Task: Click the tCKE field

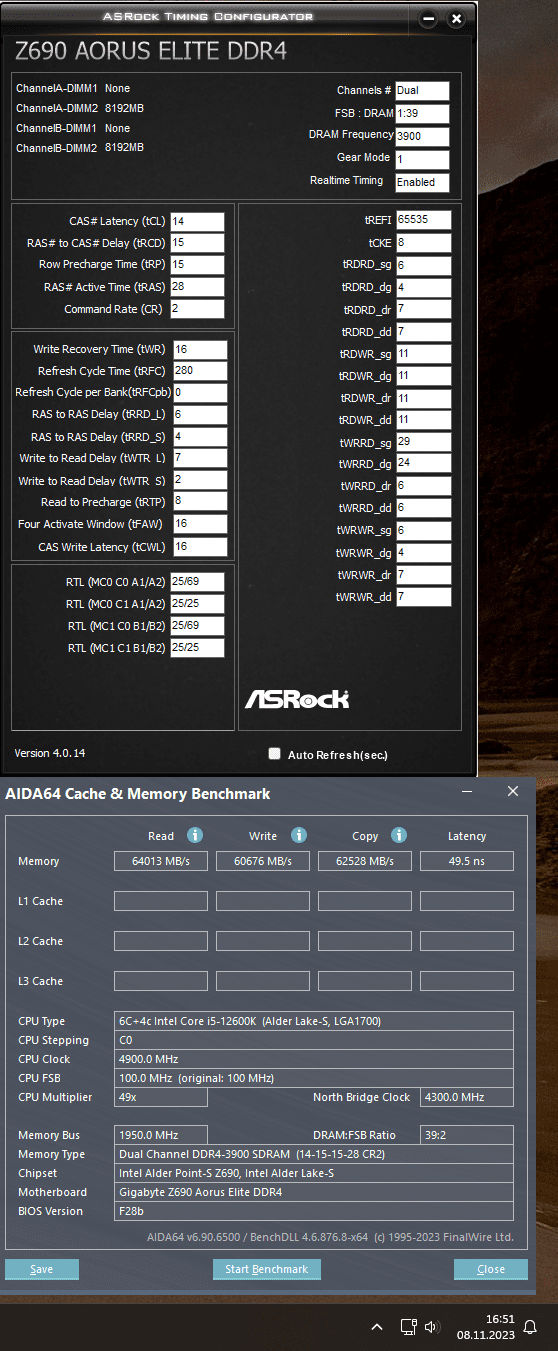Action: 423,243
